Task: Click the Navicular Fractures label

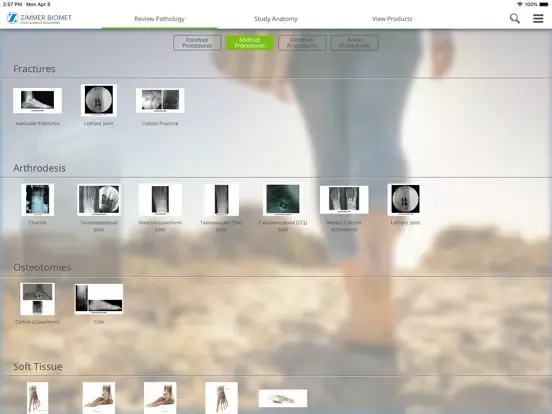Action: (37, 124)
